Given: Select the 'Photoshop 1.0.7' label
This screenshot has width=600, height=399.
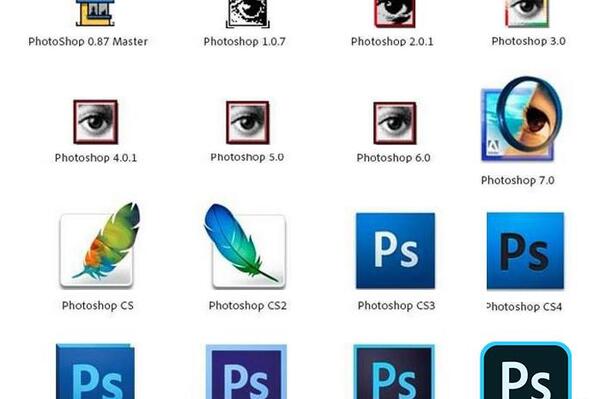Looking at the screenshot, I should (245, 41).
